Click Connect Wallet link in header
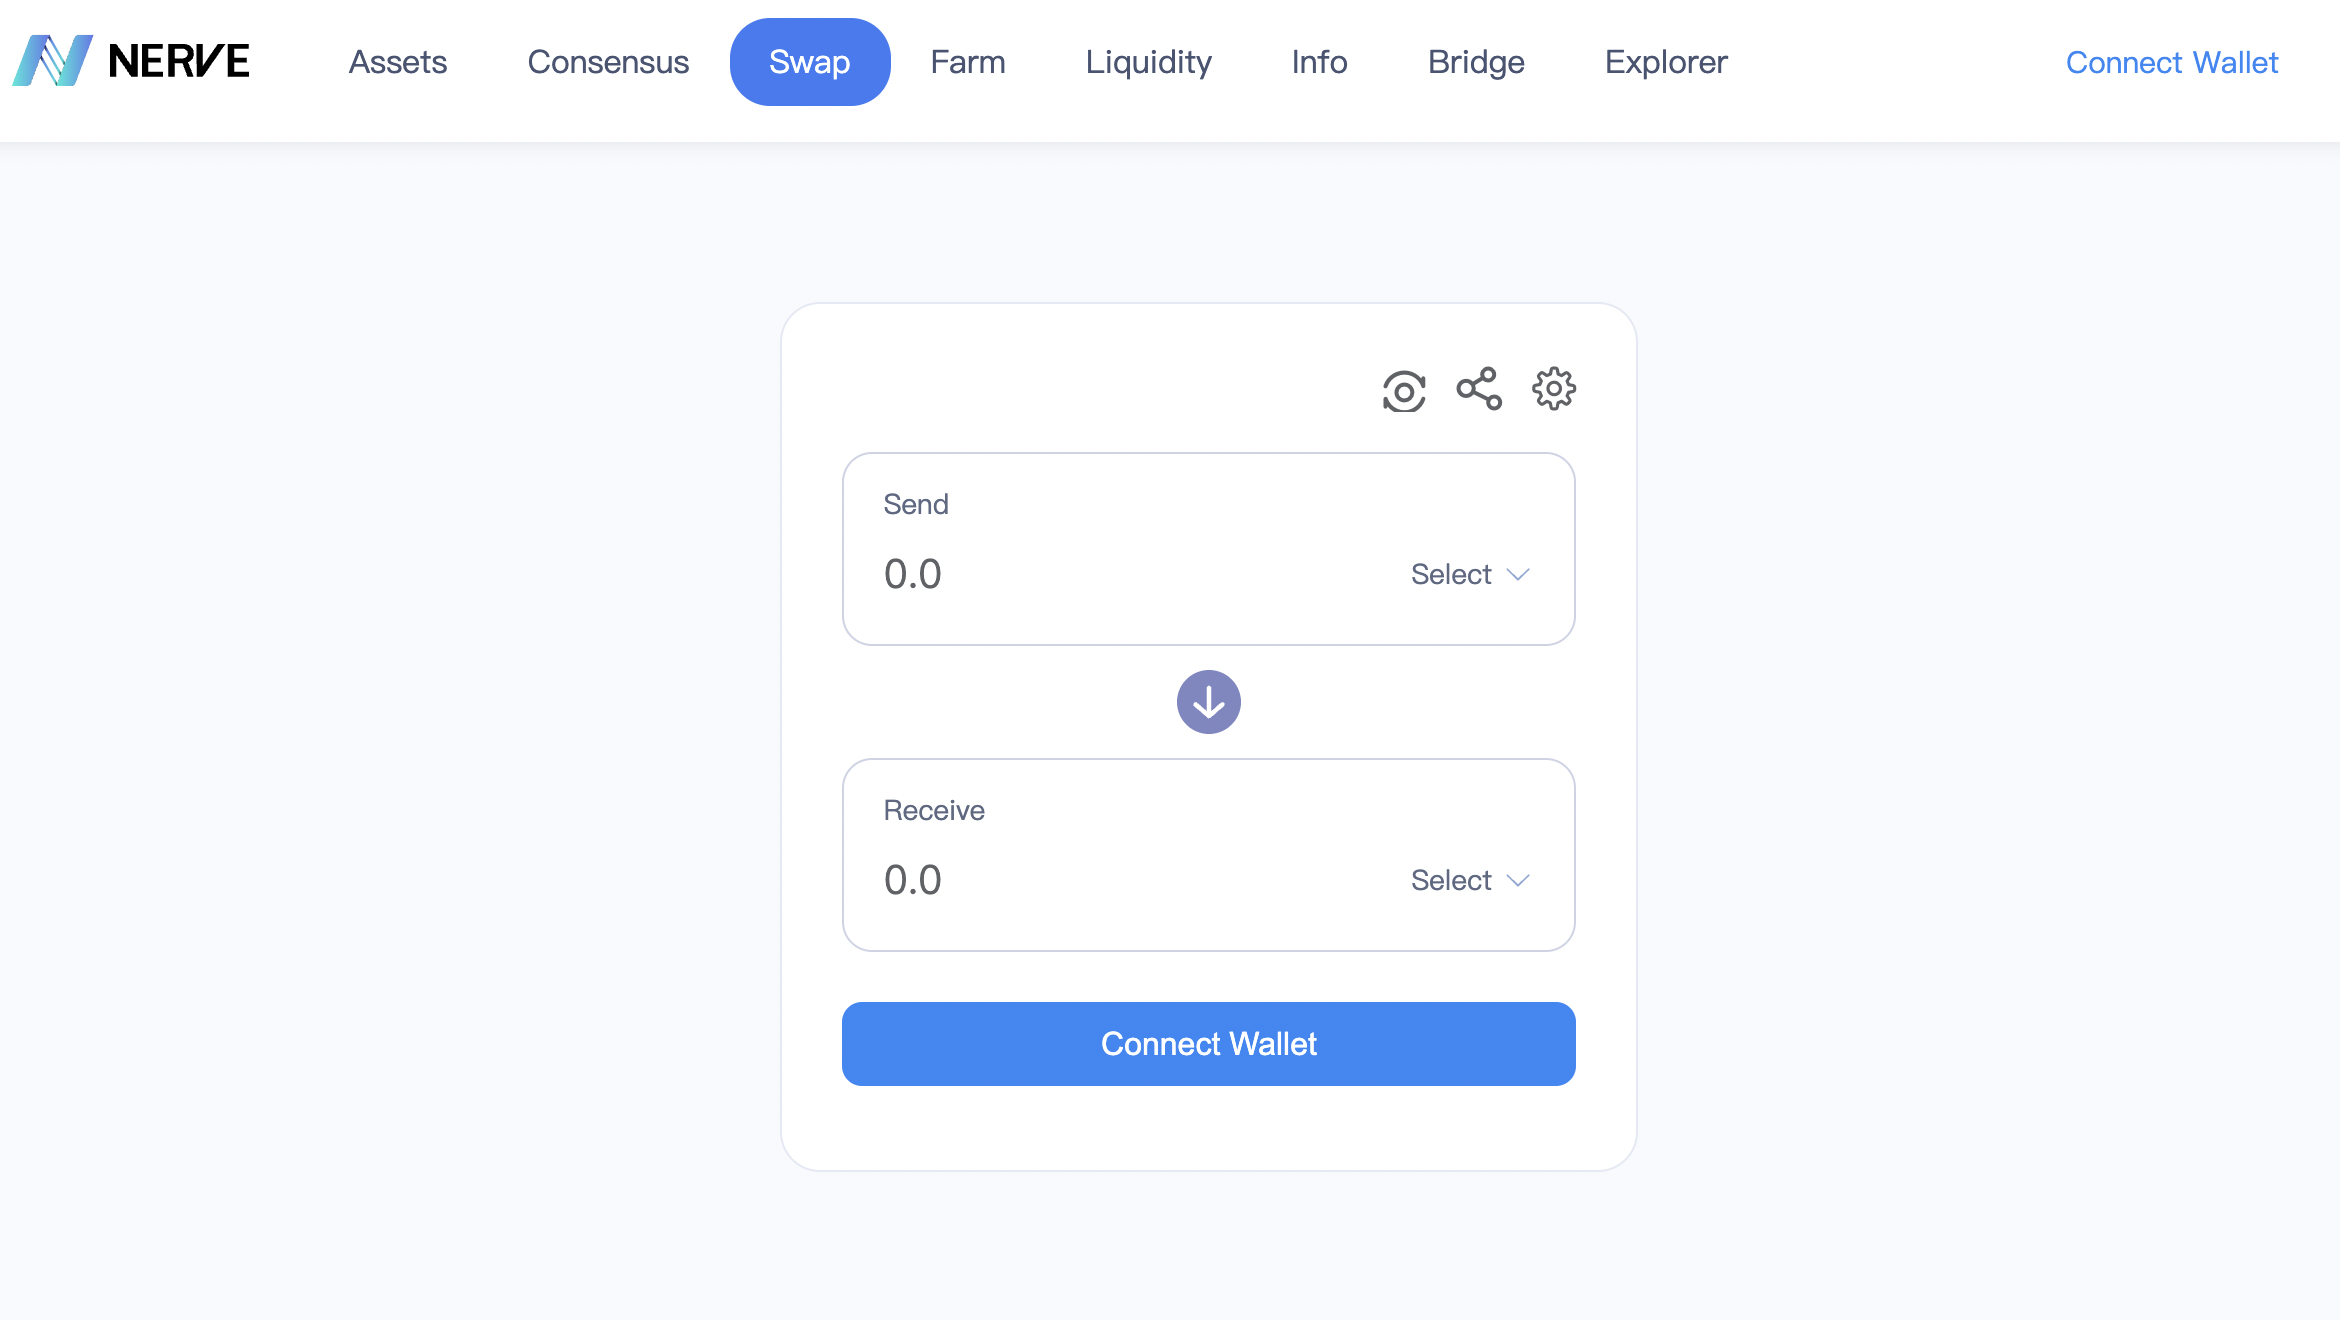The width and height of the screenshot is (2340, 1320). click(2172, 62)
